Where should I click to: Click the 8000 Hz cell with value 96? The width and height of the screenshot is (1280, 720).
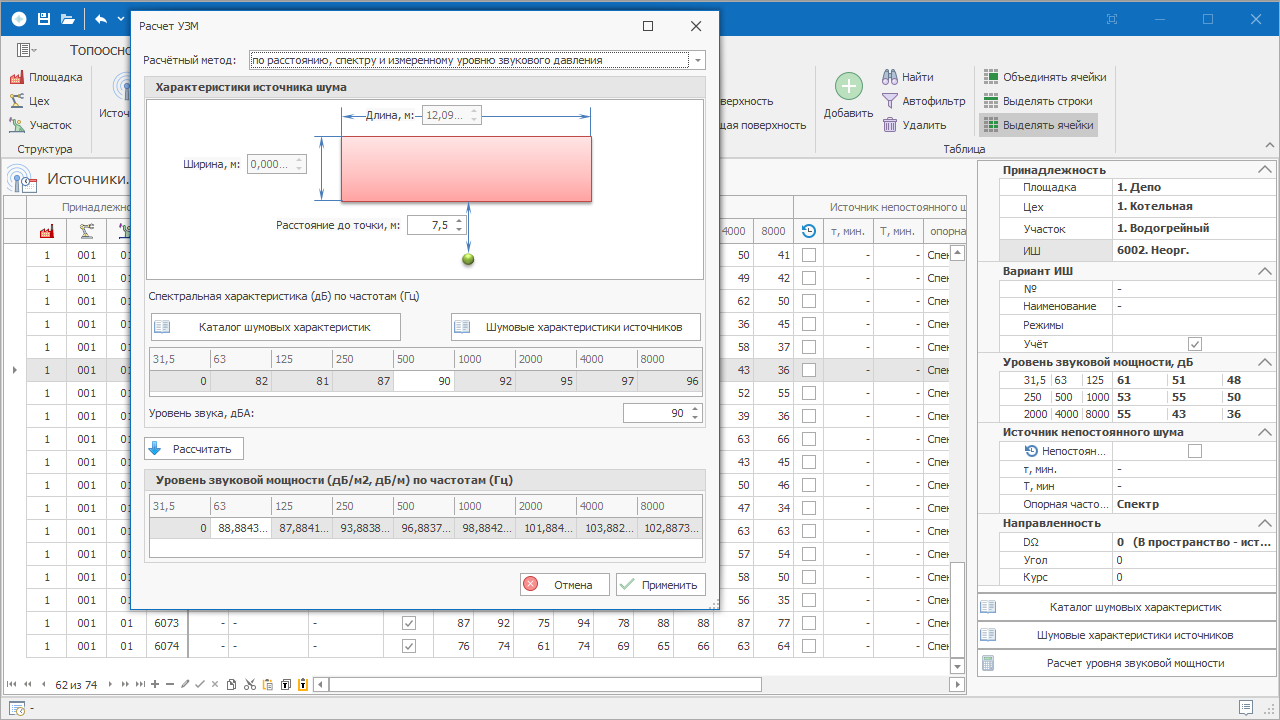coord(669,383)
